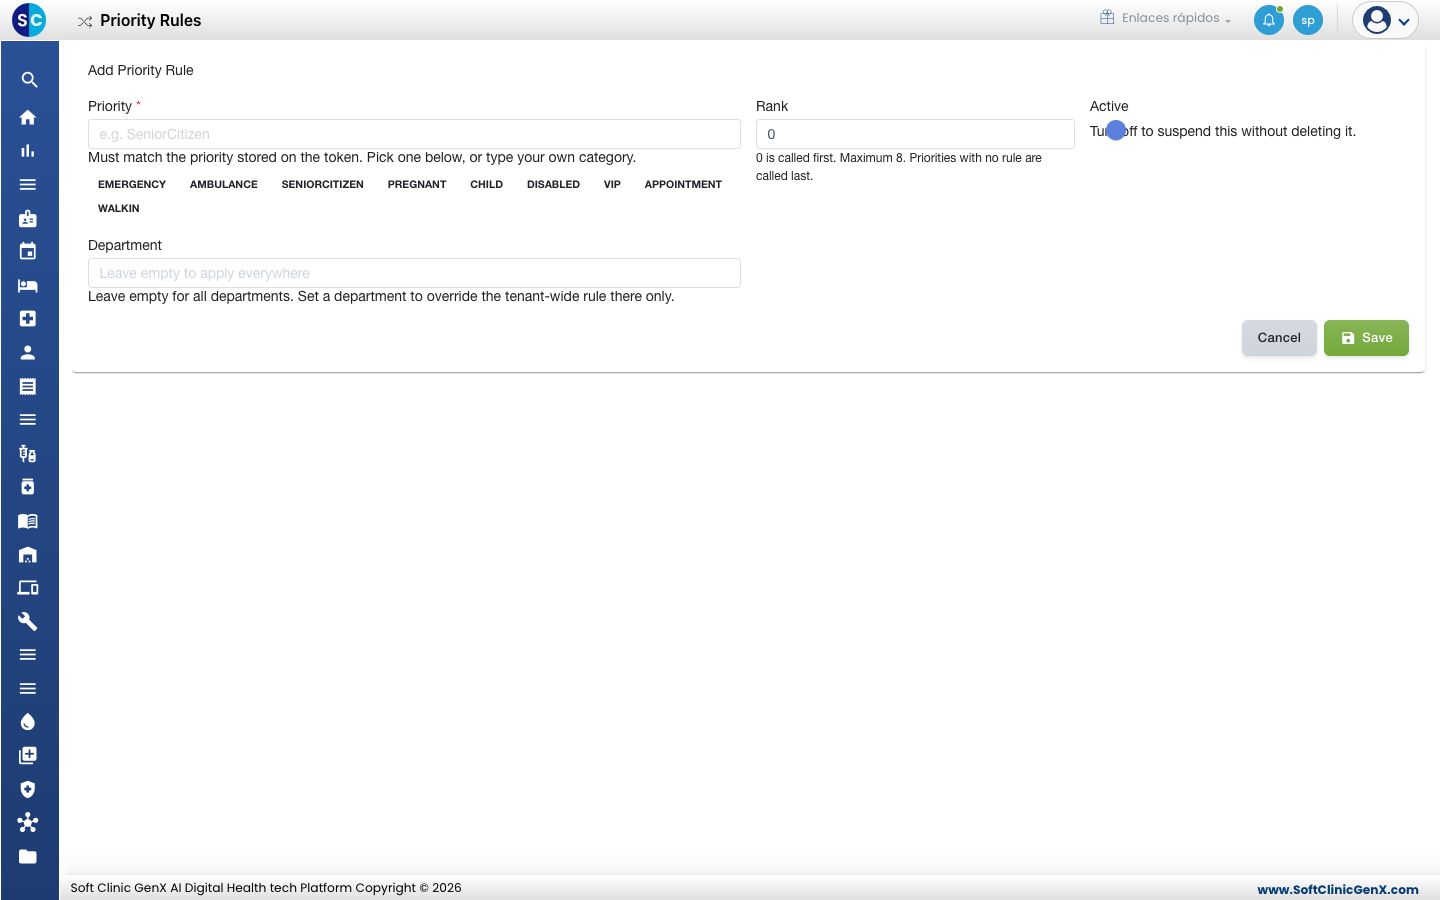Open the warehouse icon in sidebar
Screen dimensions: 1440x900
click(x=28, y=555)
